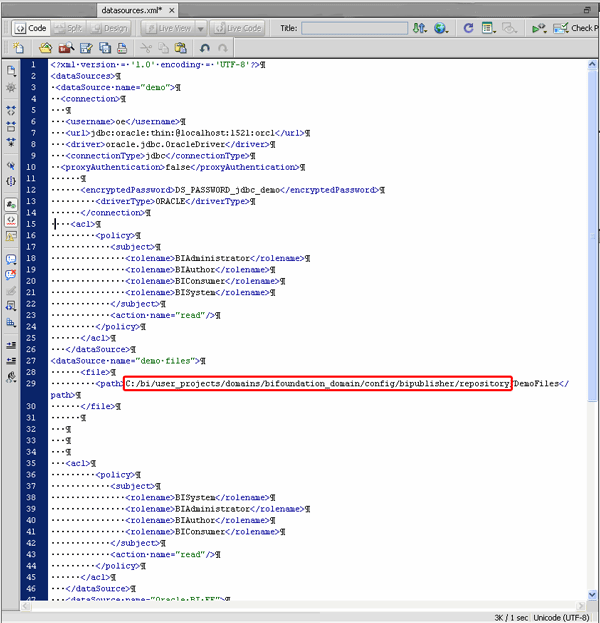Click the Save icon in standard toolbar
Viewport: 600px width, 623px height.
click(x=86, y=48)
